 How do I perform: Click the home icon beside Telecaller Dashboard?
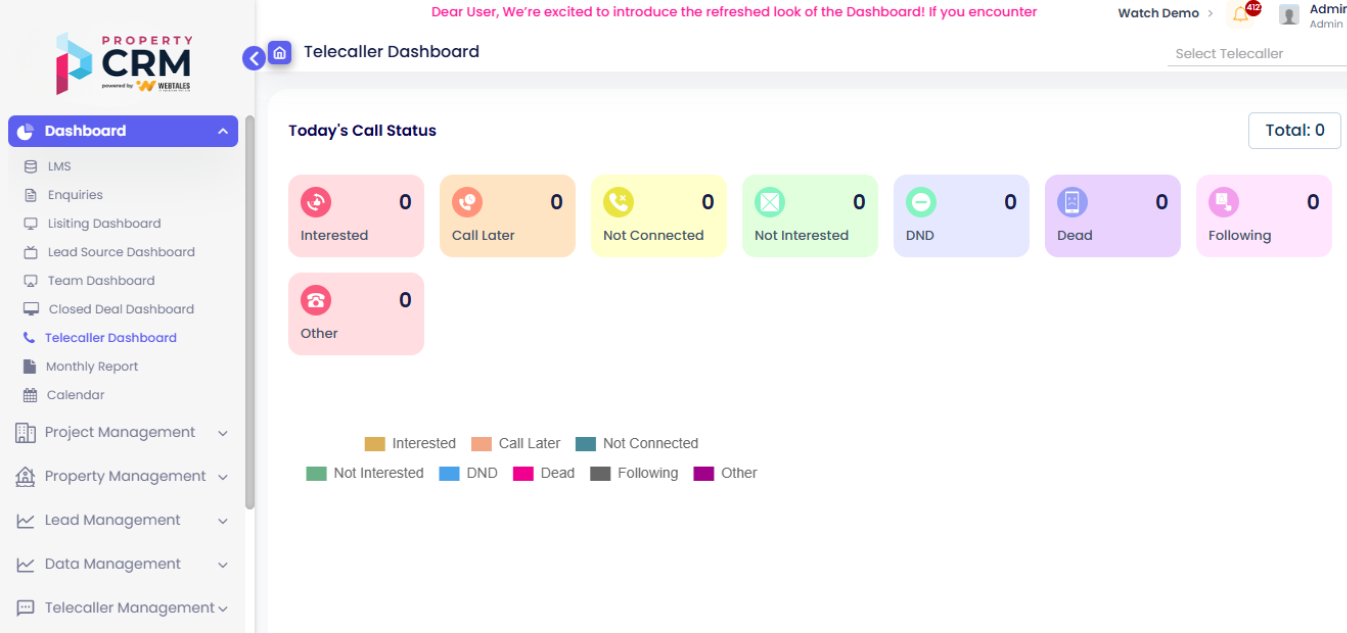[280, 52]
